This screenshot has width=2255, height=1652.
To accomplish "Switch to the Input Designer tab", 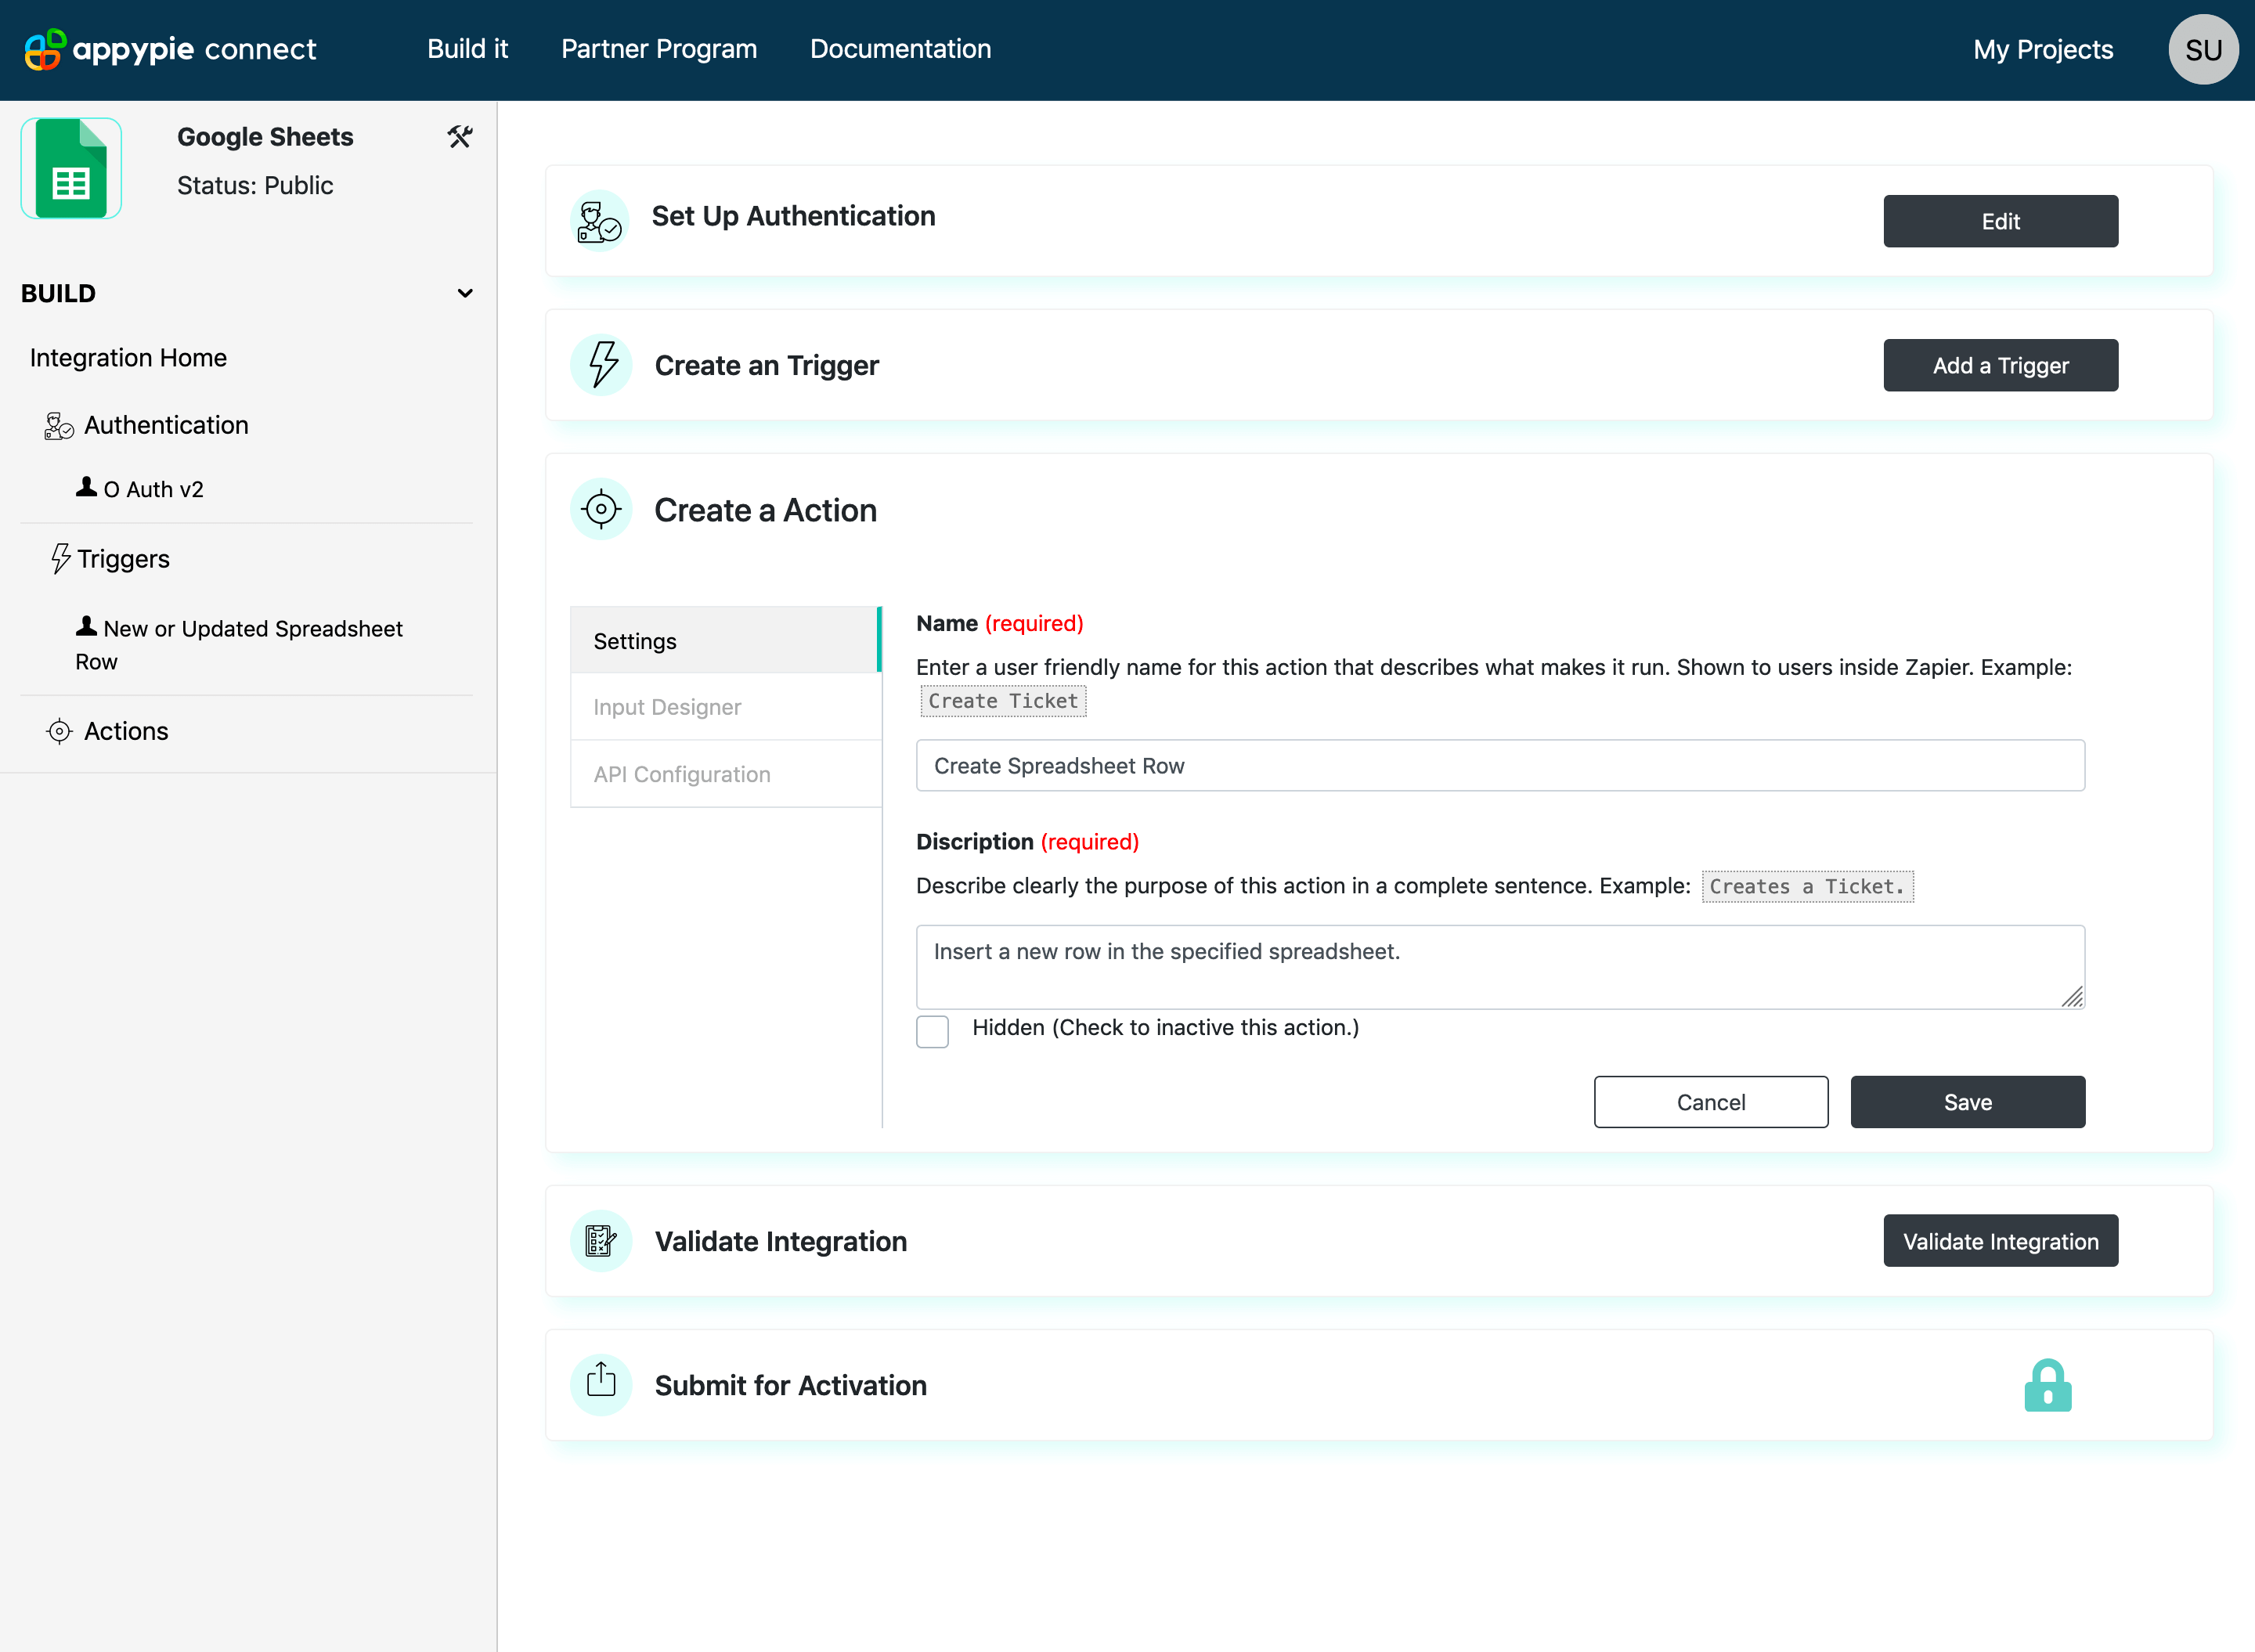I will pyautogui.click(x=667, y=707).
